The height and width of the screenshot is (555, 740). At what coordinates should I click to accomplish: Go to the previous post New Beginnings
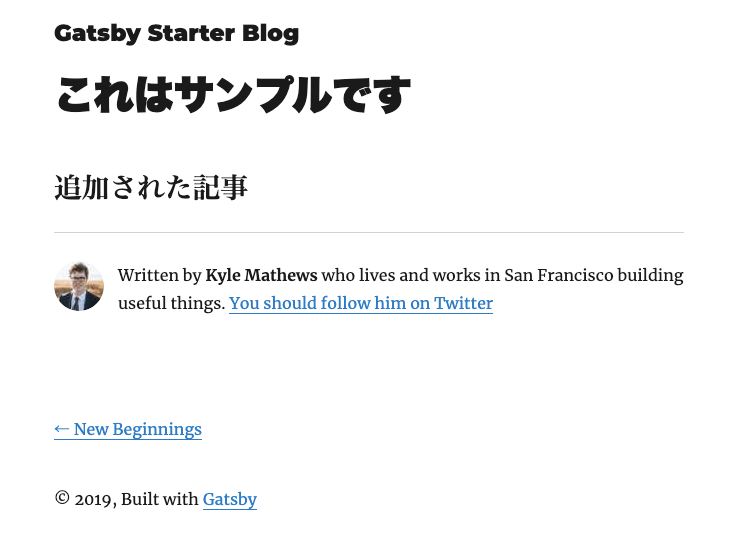pyautogui.click(x=128, y=429)
